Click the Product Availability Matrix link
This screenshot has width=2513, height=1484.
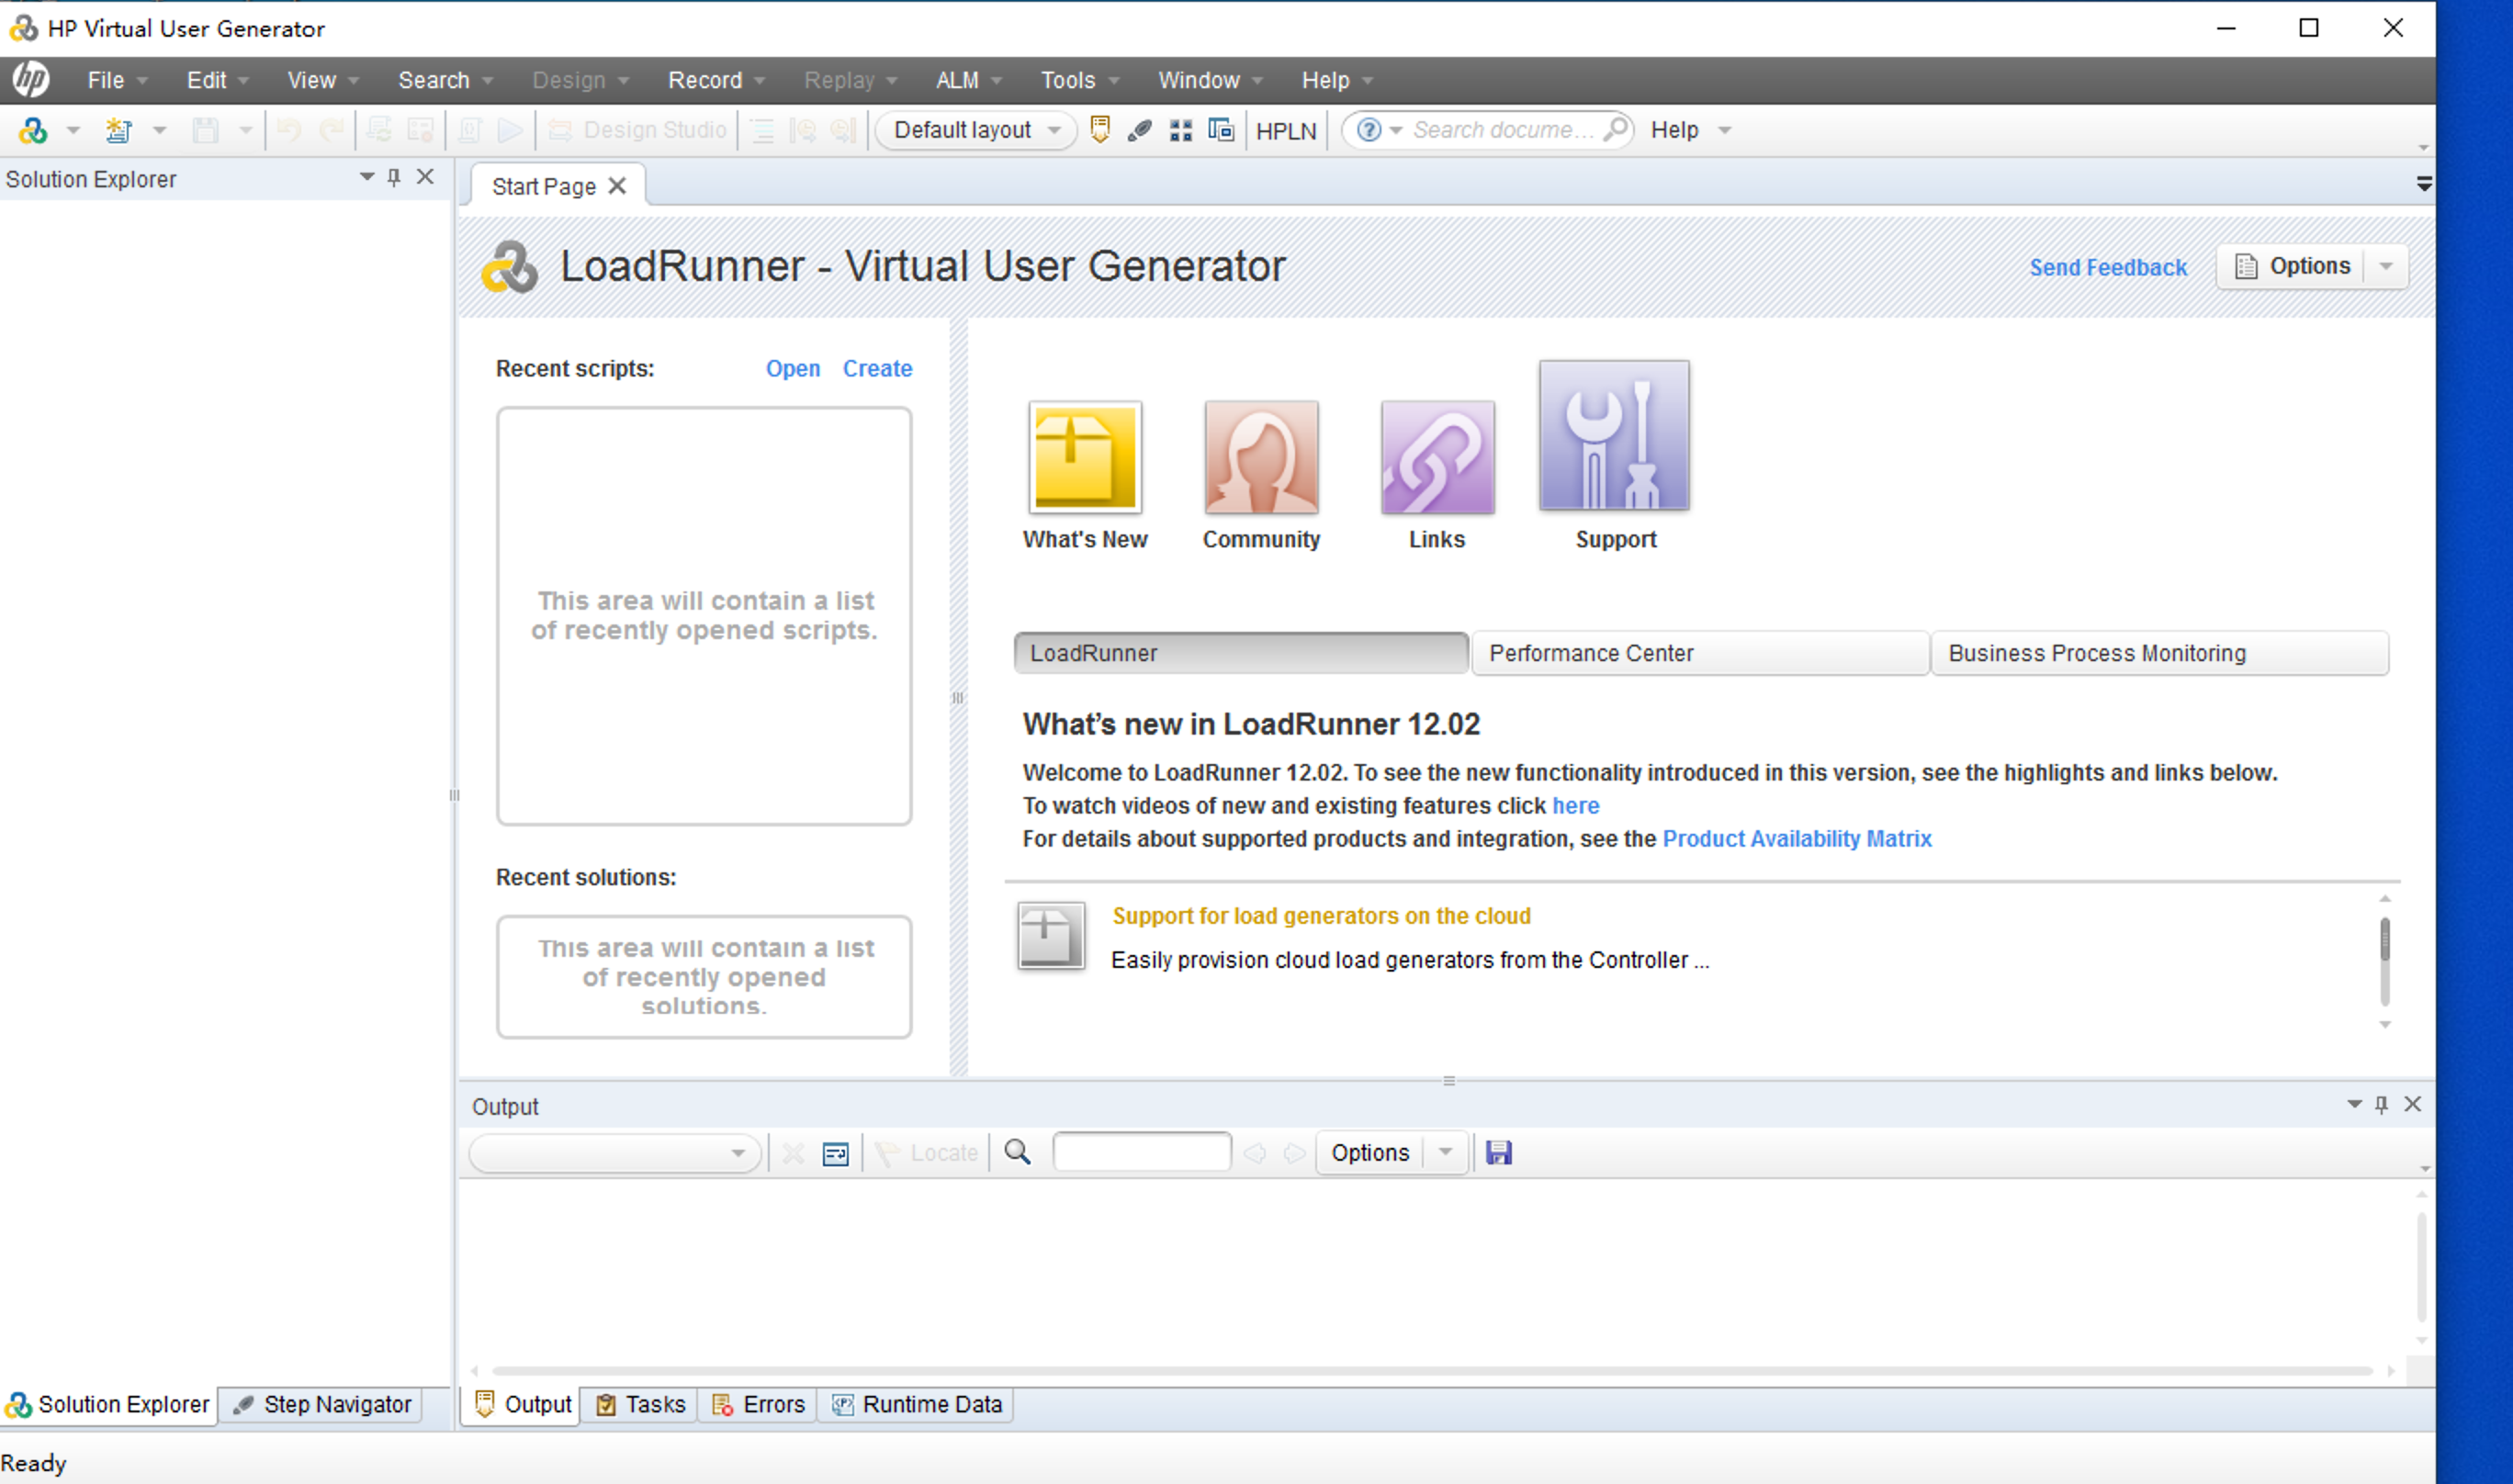point(1797,839)
